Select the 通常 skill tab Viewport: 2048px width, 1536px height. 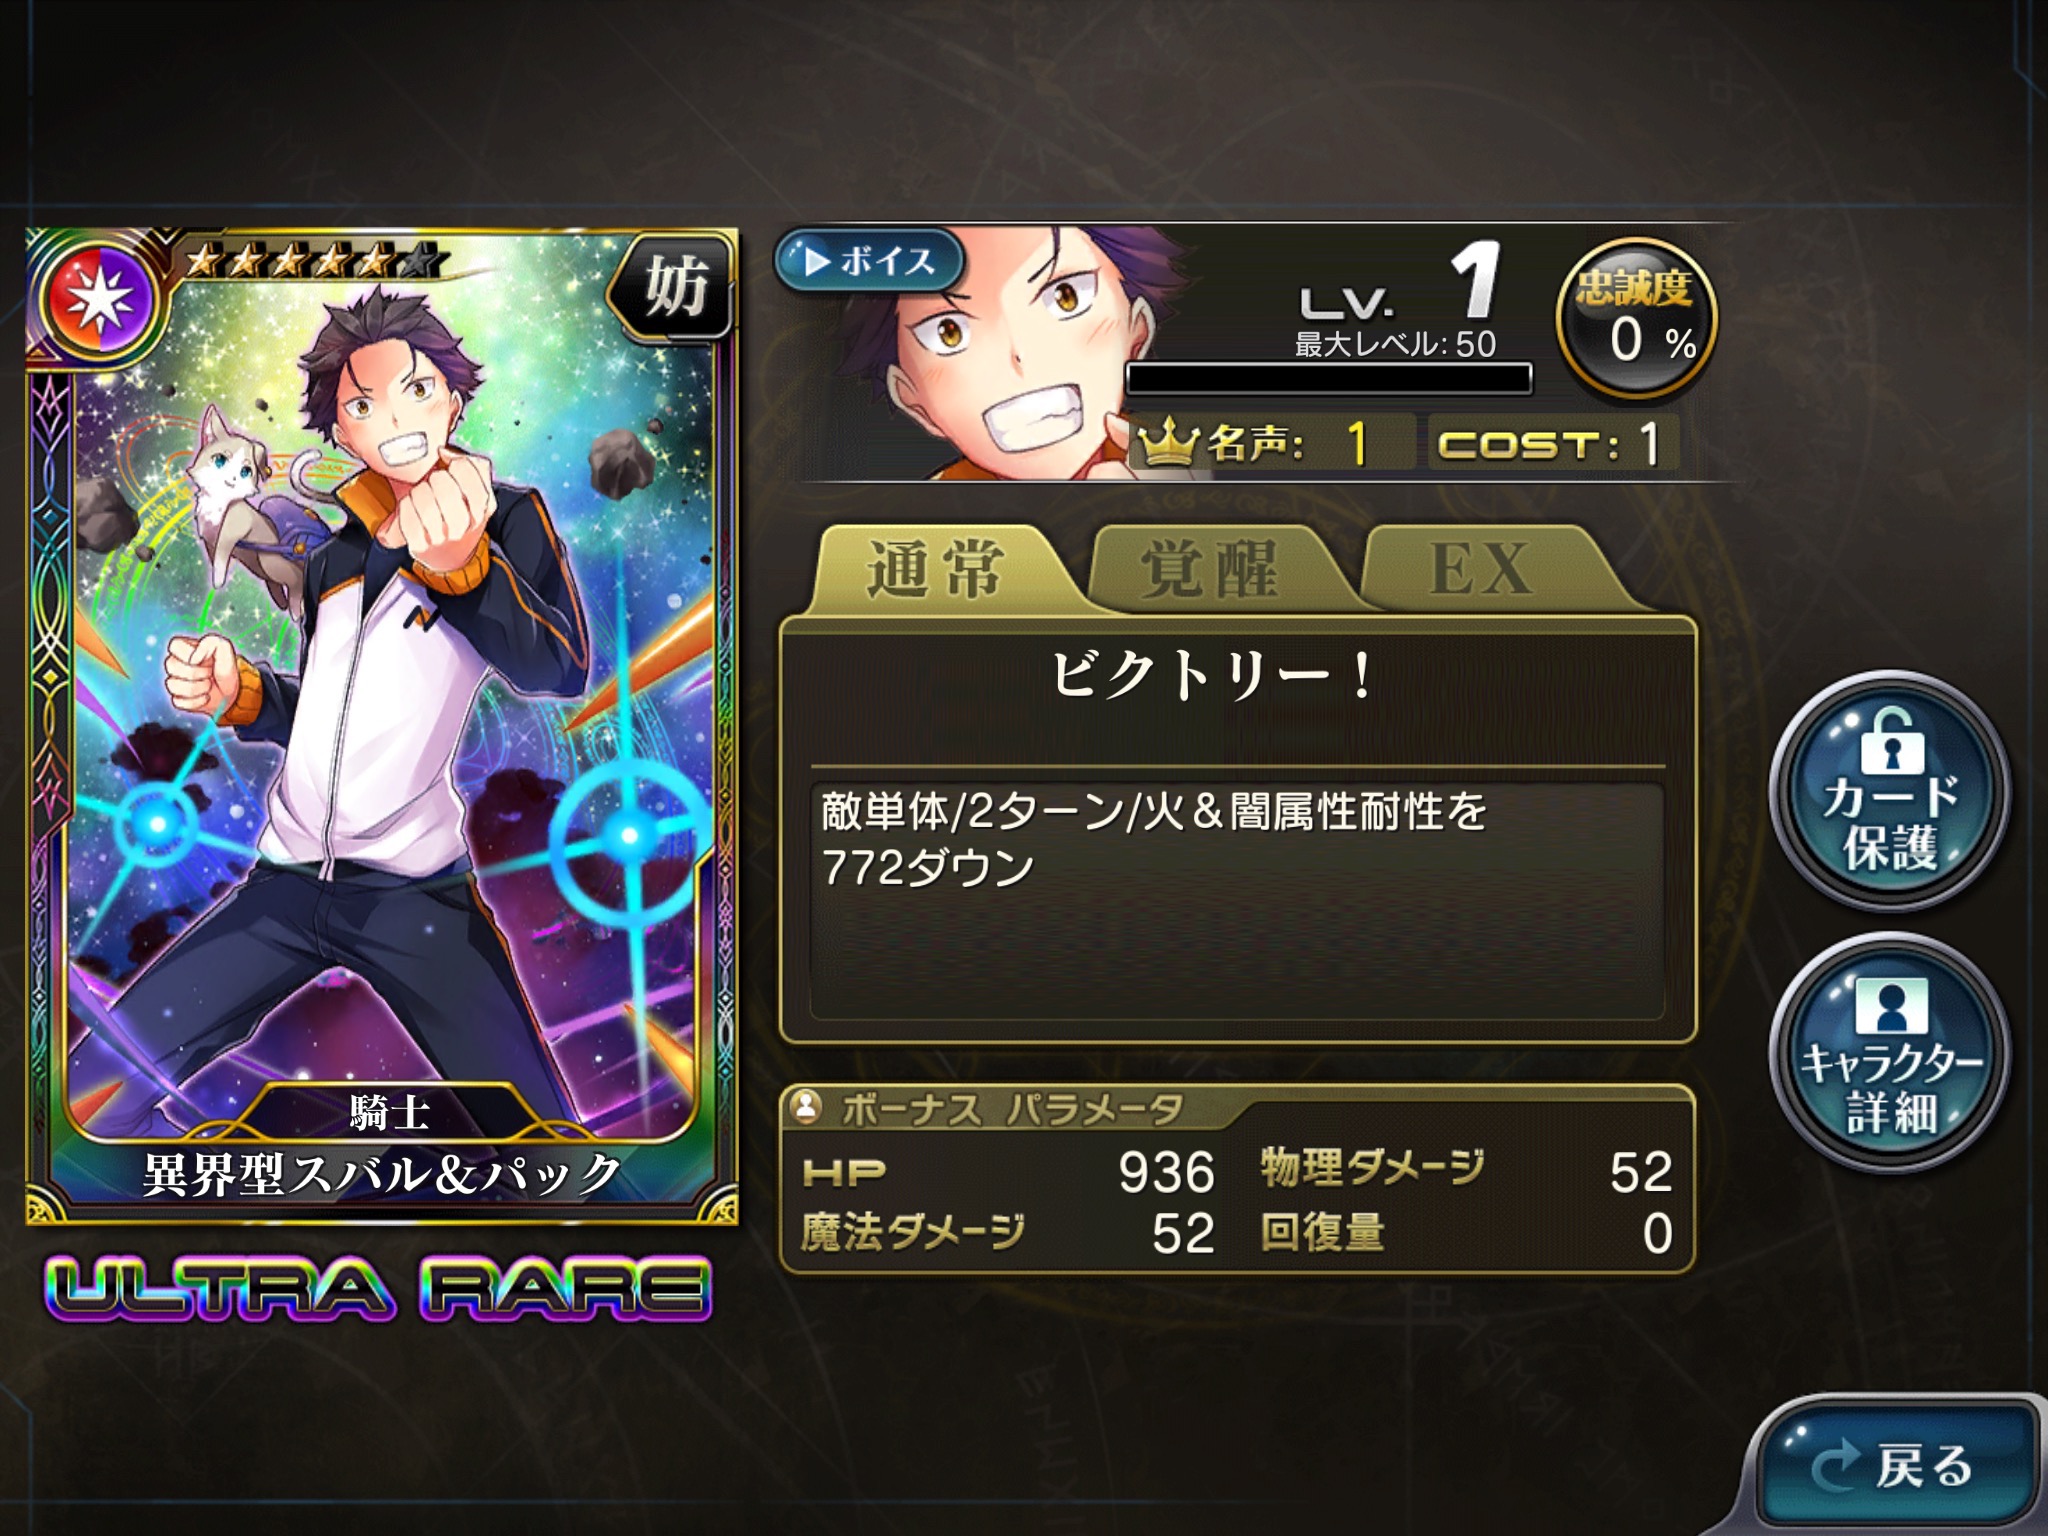pyautogui.click(x=934, y=568)
